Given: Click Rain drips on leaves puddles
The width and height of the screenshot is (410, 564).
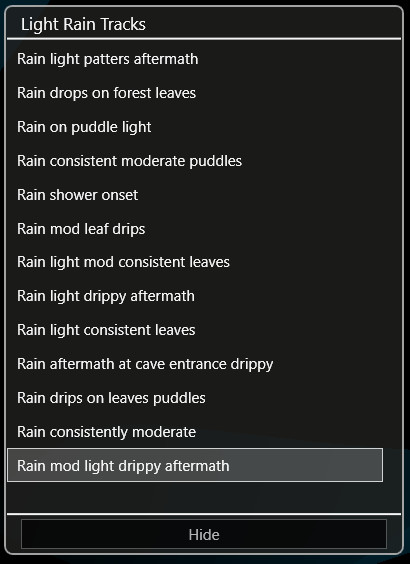Looking at the screenshot, I should (195, 398).
